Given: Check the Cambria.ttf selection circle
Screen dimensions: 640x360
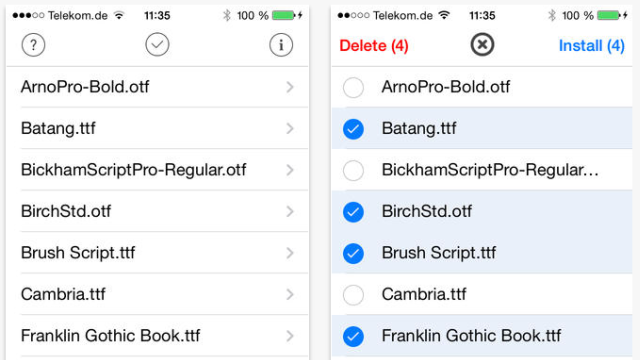Looking at the screenshot, I should (x=353, y=295).
